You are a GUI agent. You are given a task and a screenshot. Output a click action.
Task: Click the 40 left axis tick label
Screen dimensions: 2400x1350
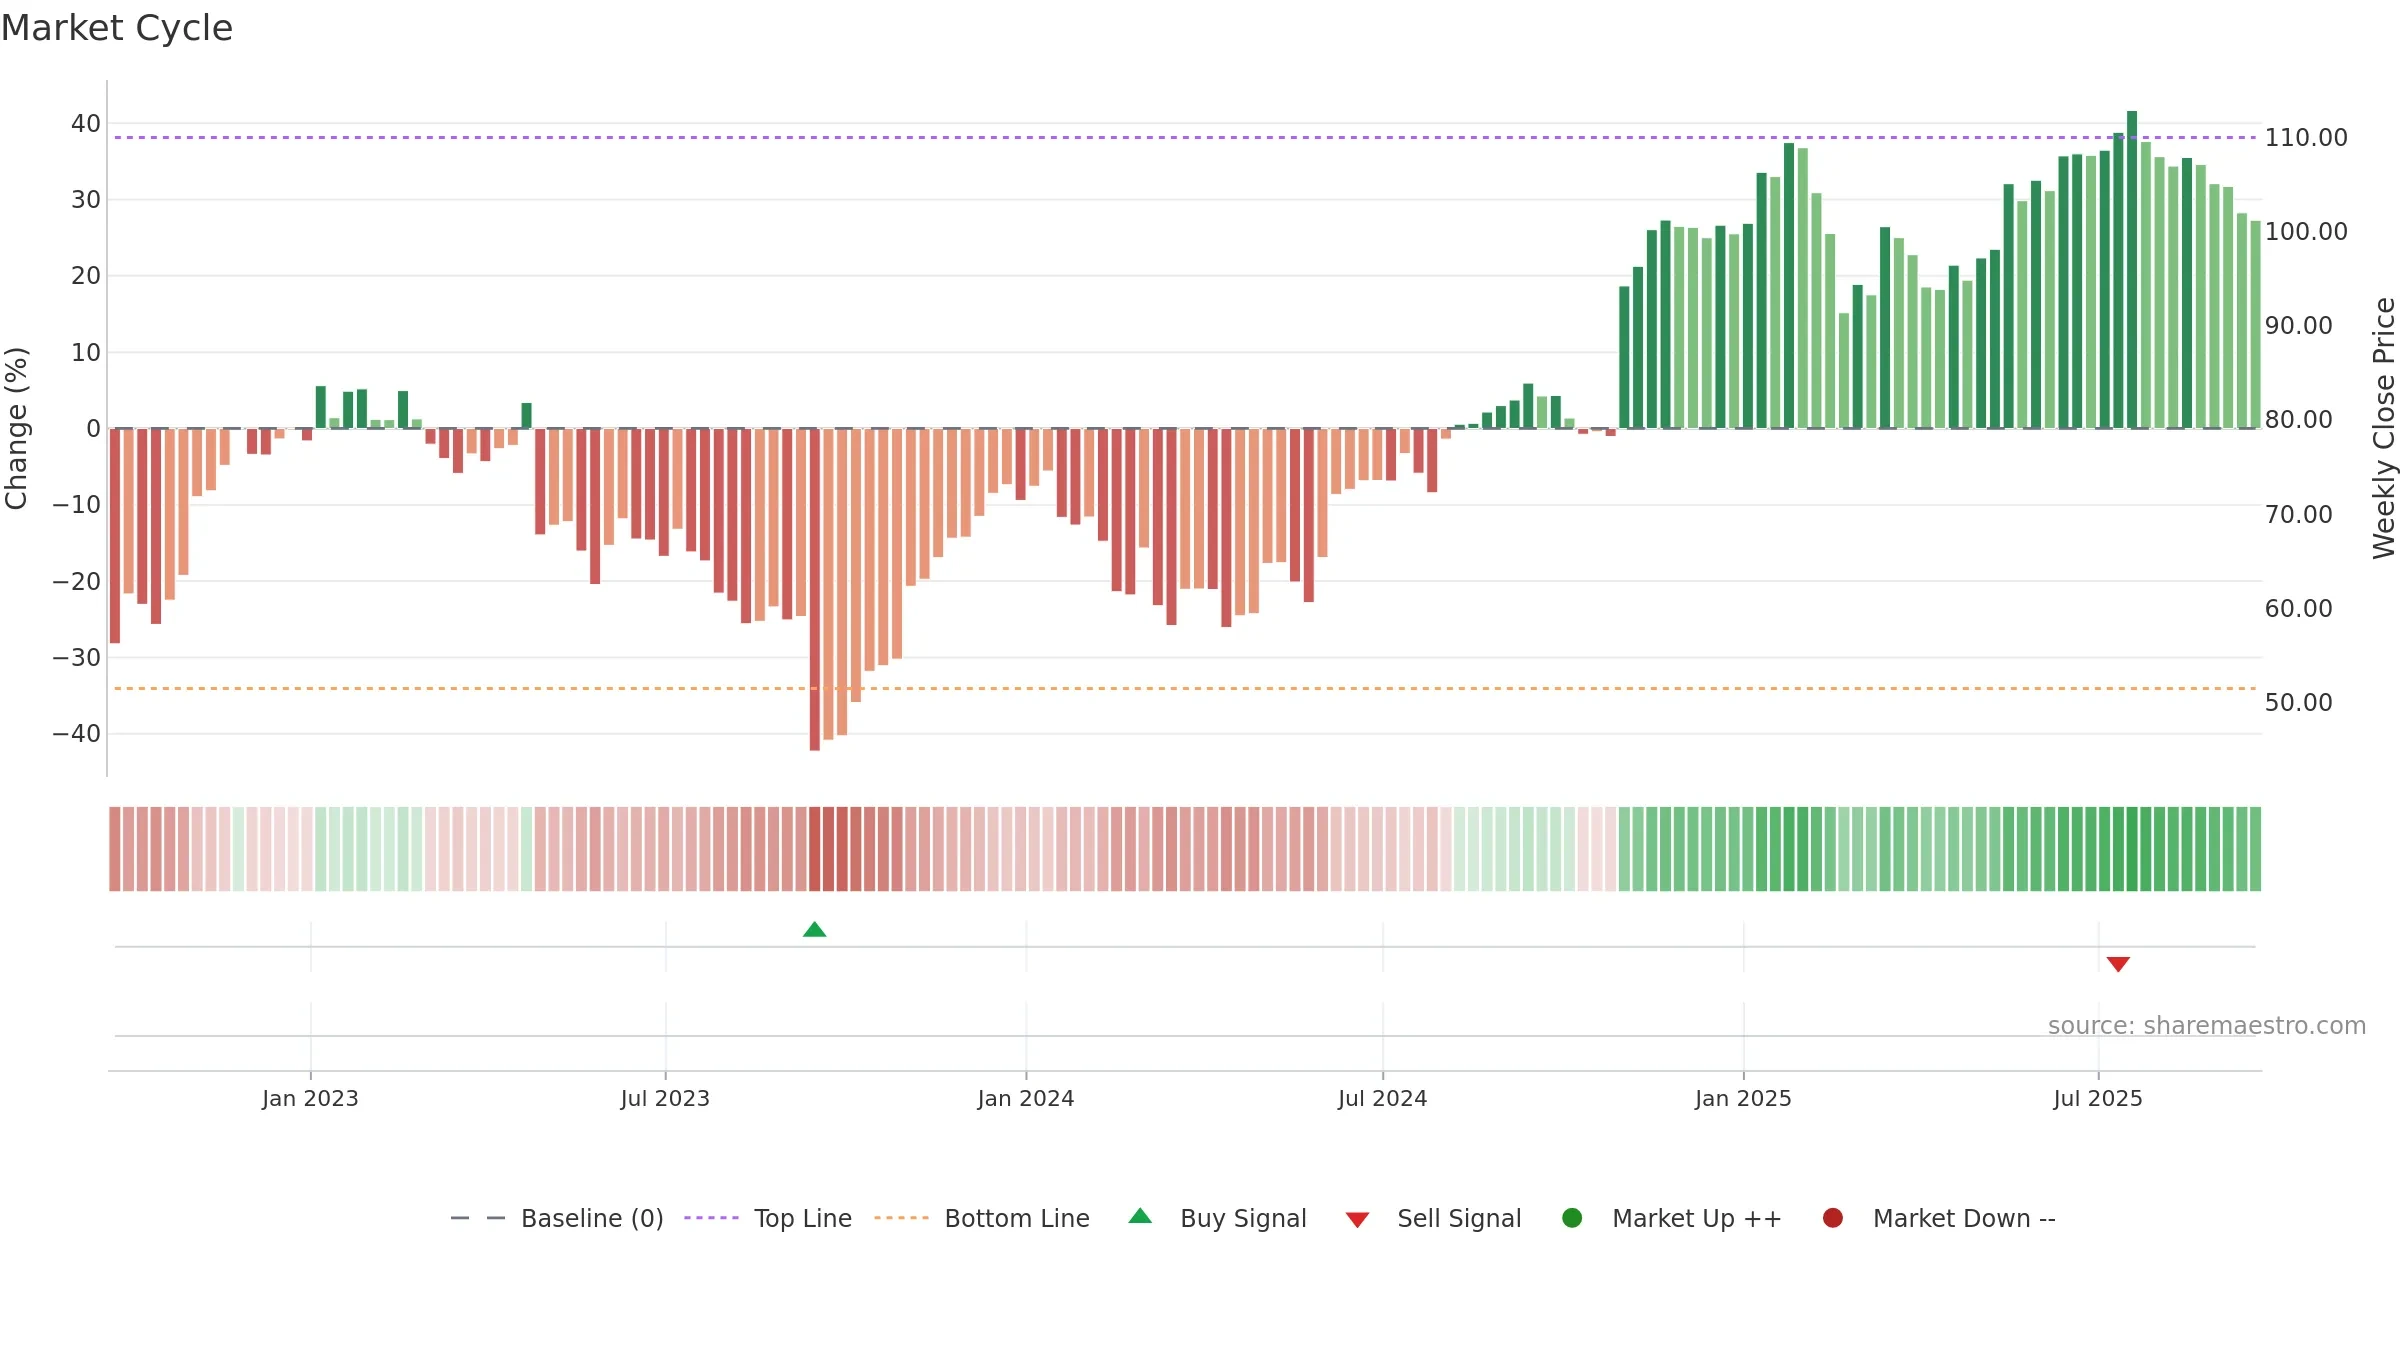pyautogui.click(x=86, y=123)
